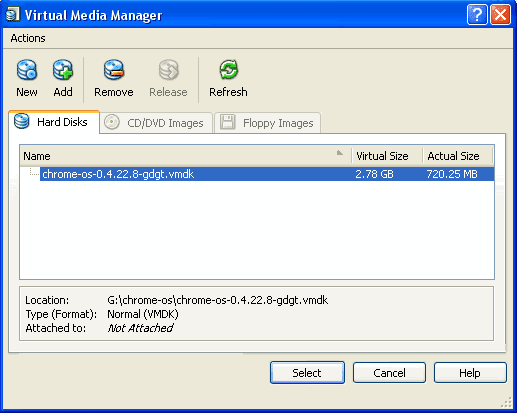Switch to the Floppy Images tab
The image size is (517, 413).
pyautogui.click(x=268, y=123)
